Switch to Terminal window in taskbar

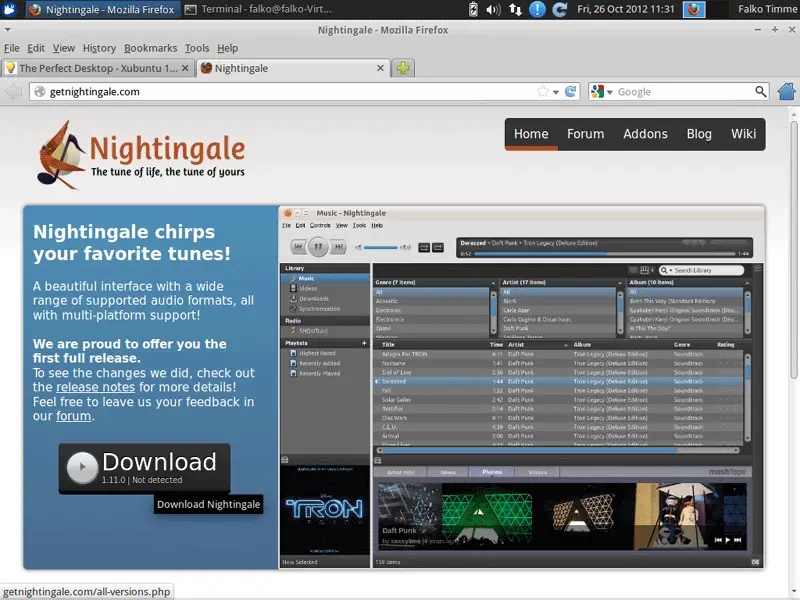coord(259,9)
